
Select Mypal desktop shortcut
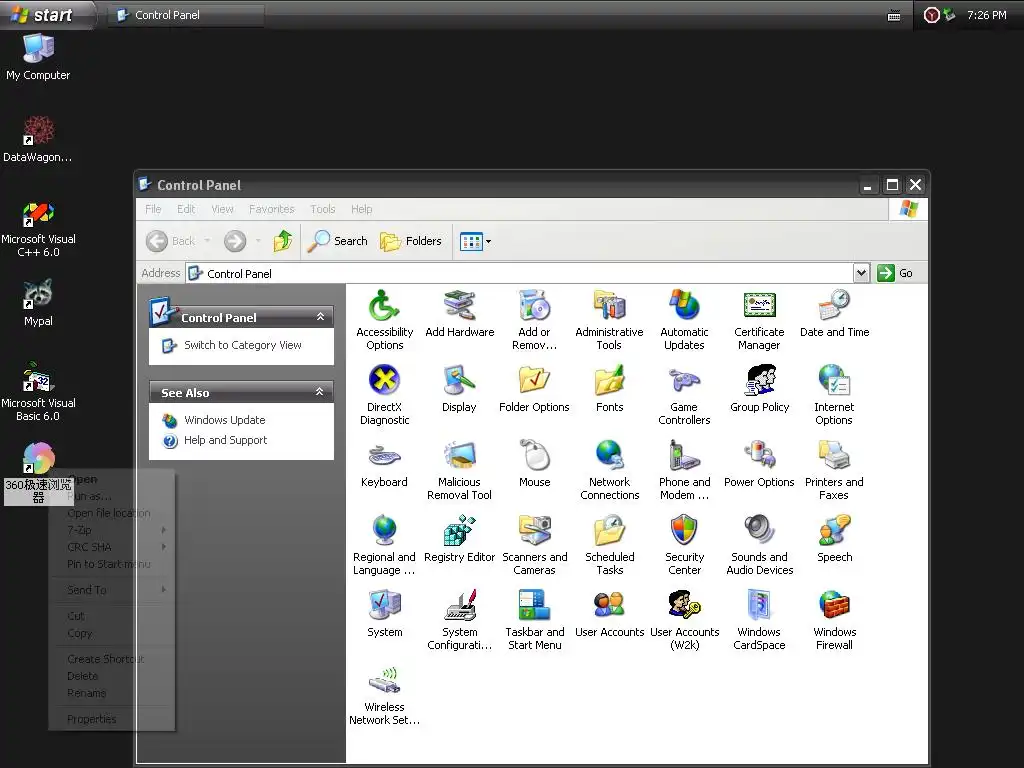(38, 302)
